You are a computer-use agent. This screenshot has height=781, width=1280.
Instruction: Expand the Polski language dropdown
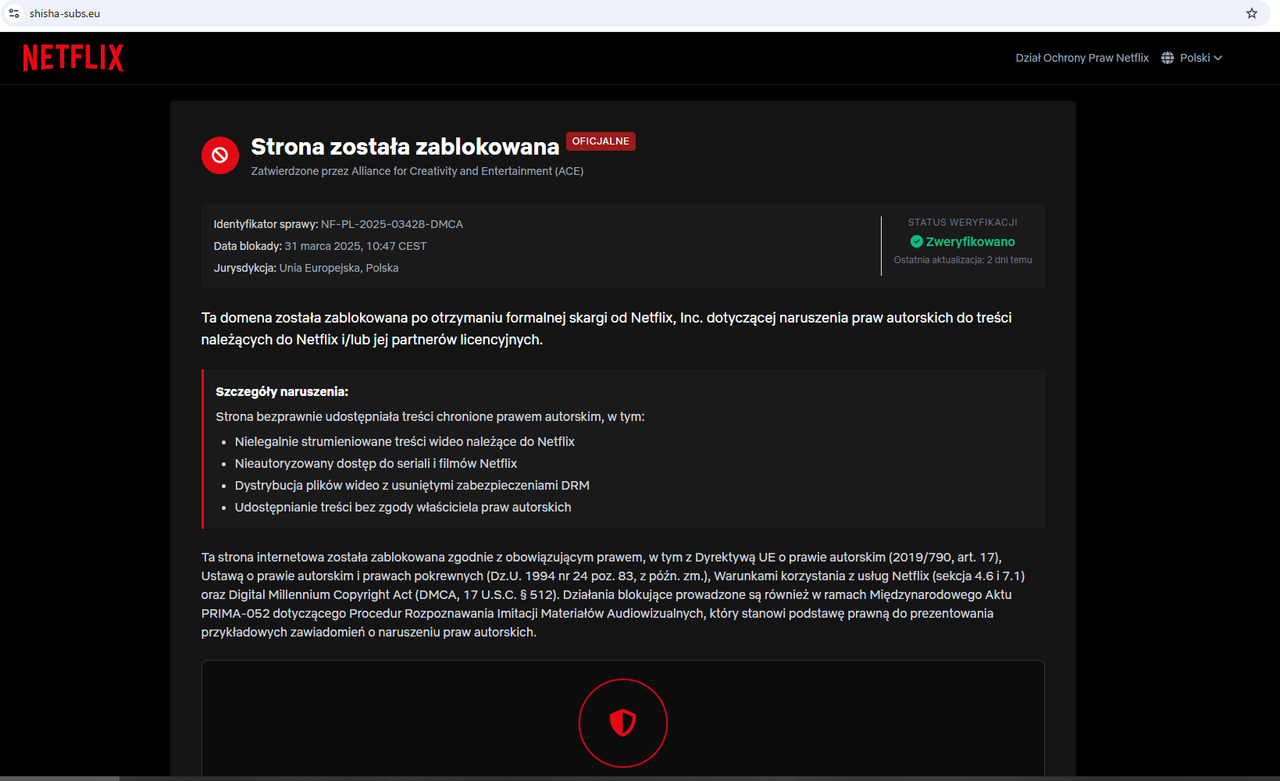[1201, 58]
